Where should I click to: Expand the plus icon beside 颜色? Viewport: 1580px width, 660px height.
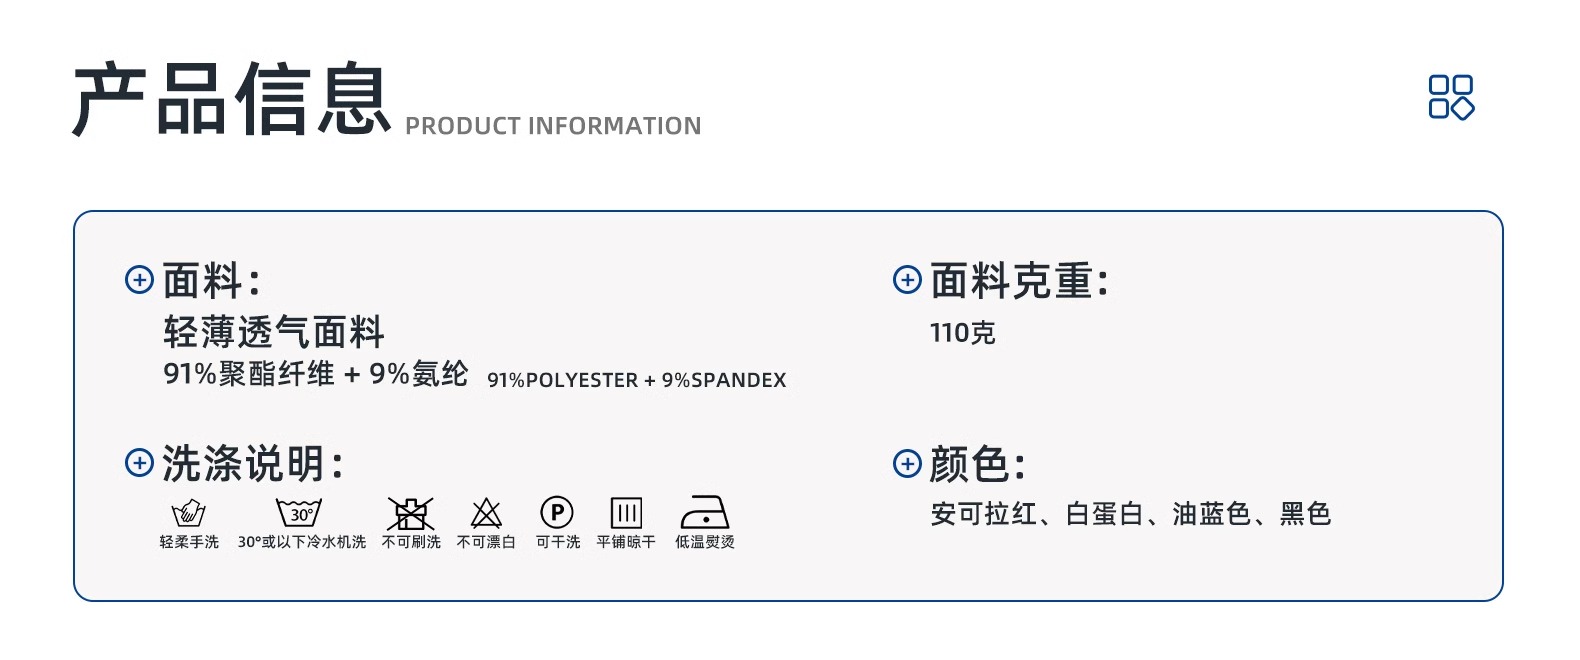907,463
